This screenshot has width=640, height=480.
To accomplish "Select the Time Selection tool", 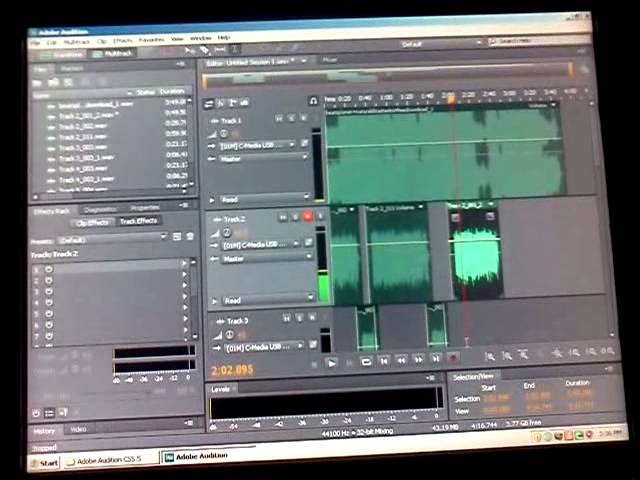I will (236, 49).
